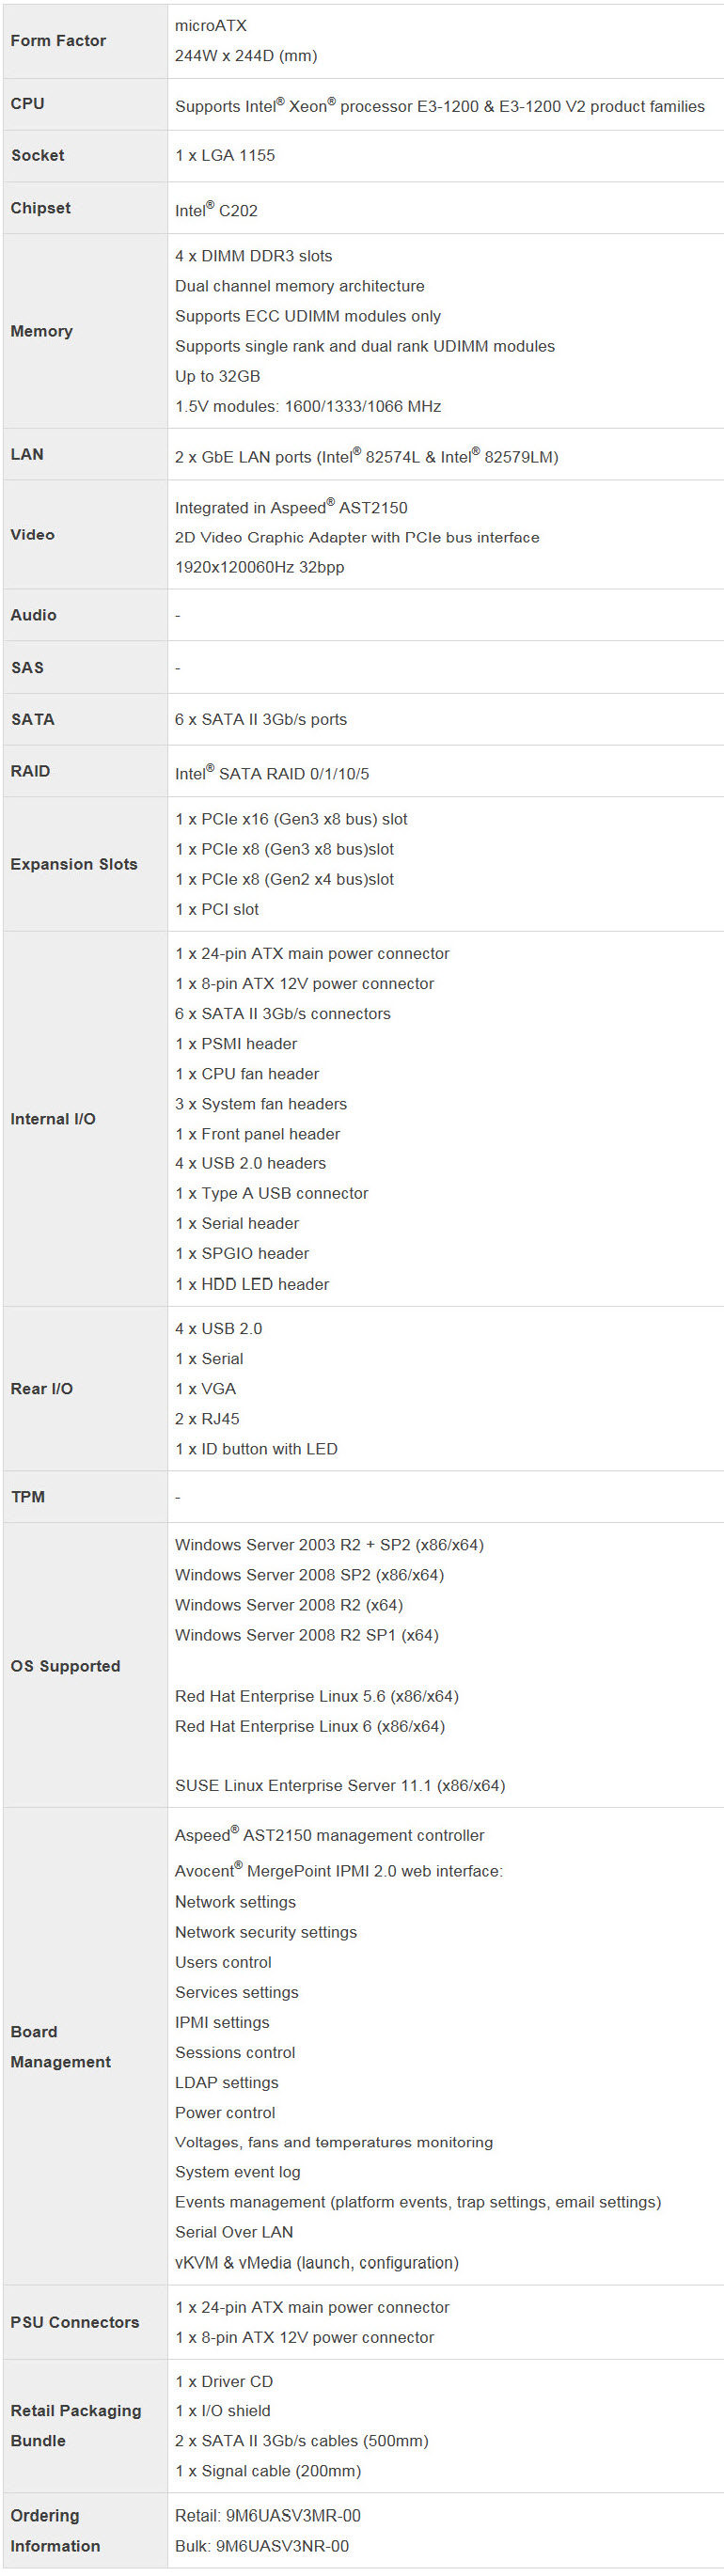Click the Form Factor row label
Viewport: 724px width, 2576px height.
point(58,41)
